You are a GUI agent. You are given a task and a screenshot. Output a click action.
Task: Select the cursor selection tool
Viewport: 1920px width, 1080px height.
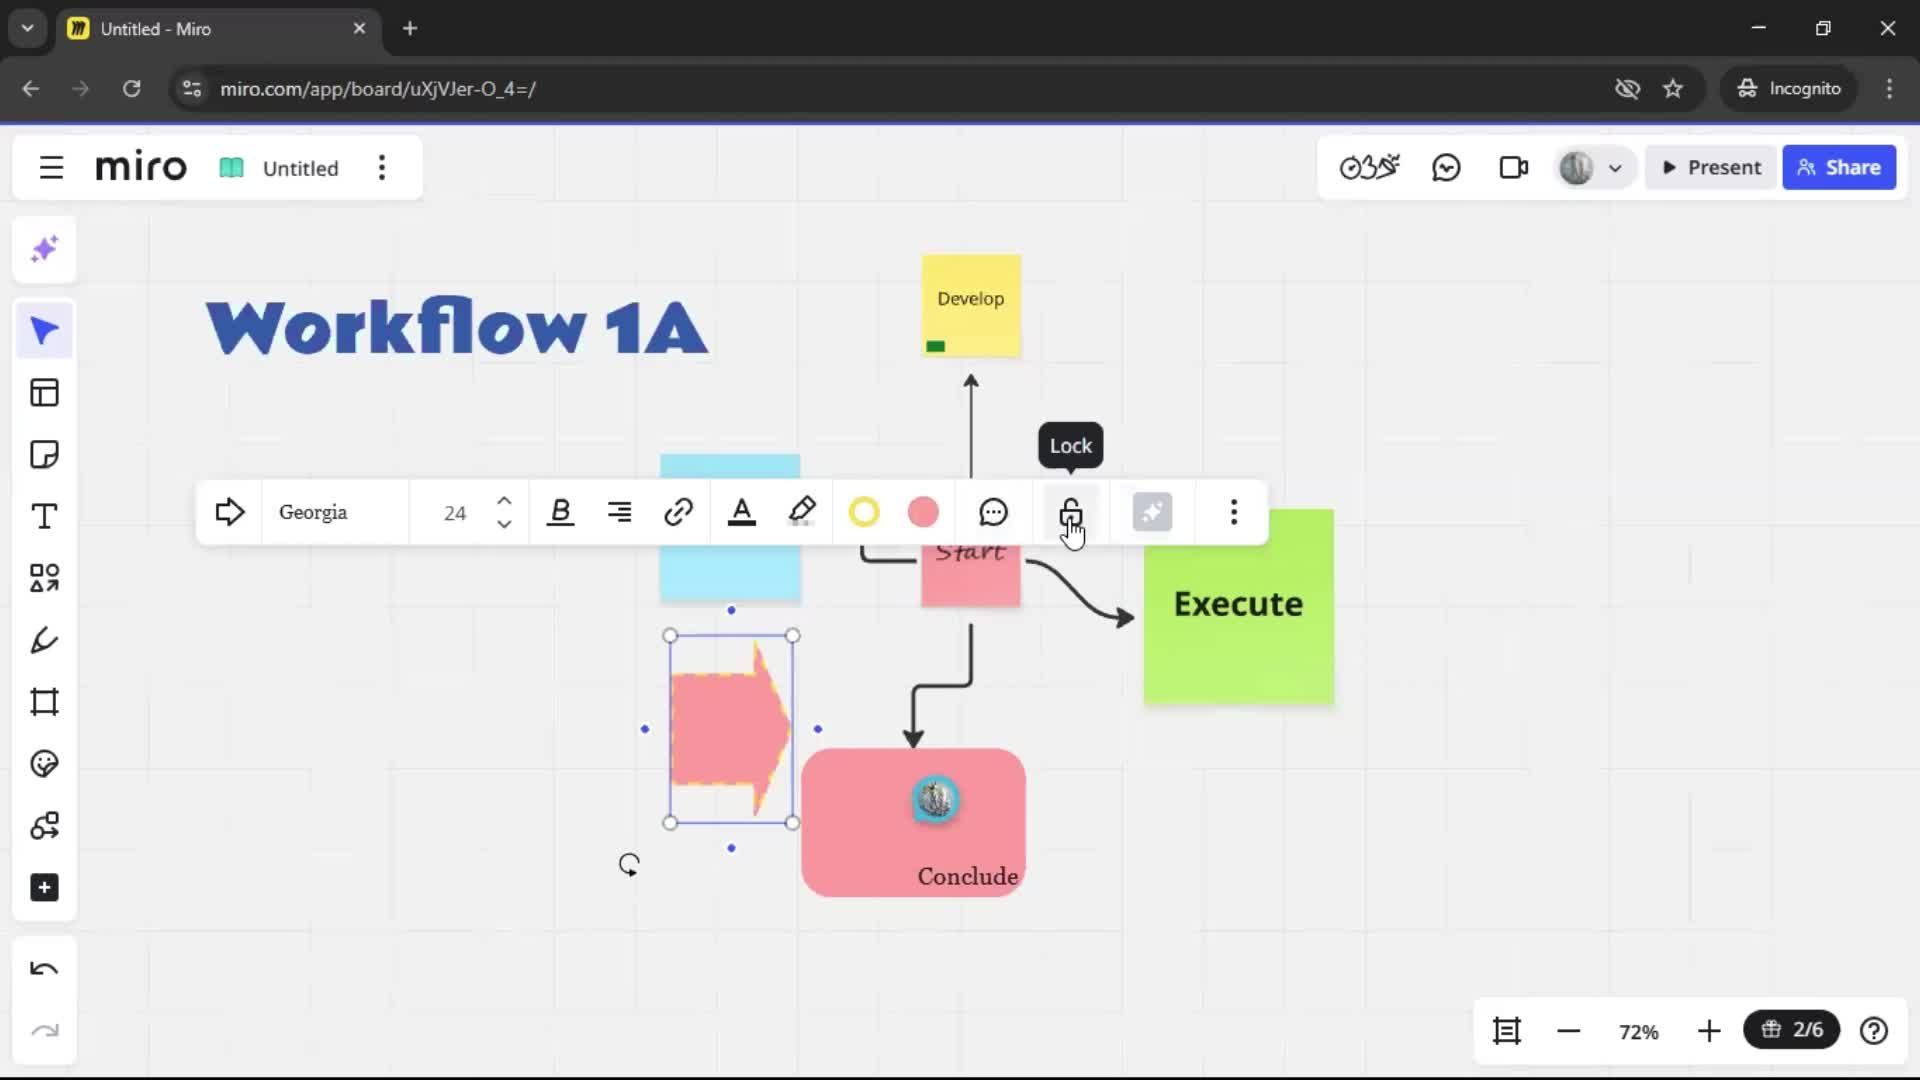tap(44, 331)
